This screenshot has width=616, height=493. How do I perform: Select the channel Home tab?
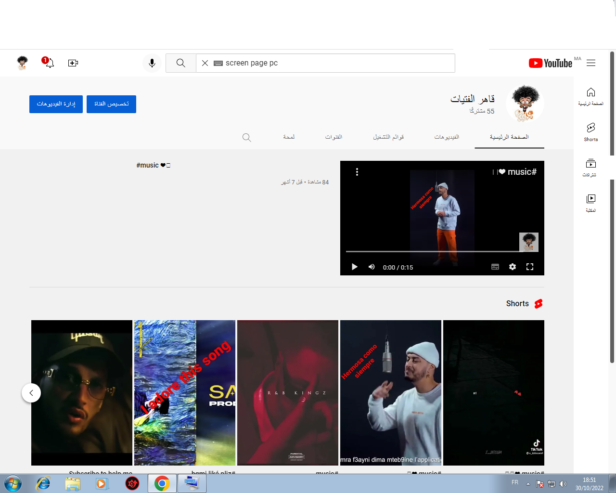click(509, 137)
